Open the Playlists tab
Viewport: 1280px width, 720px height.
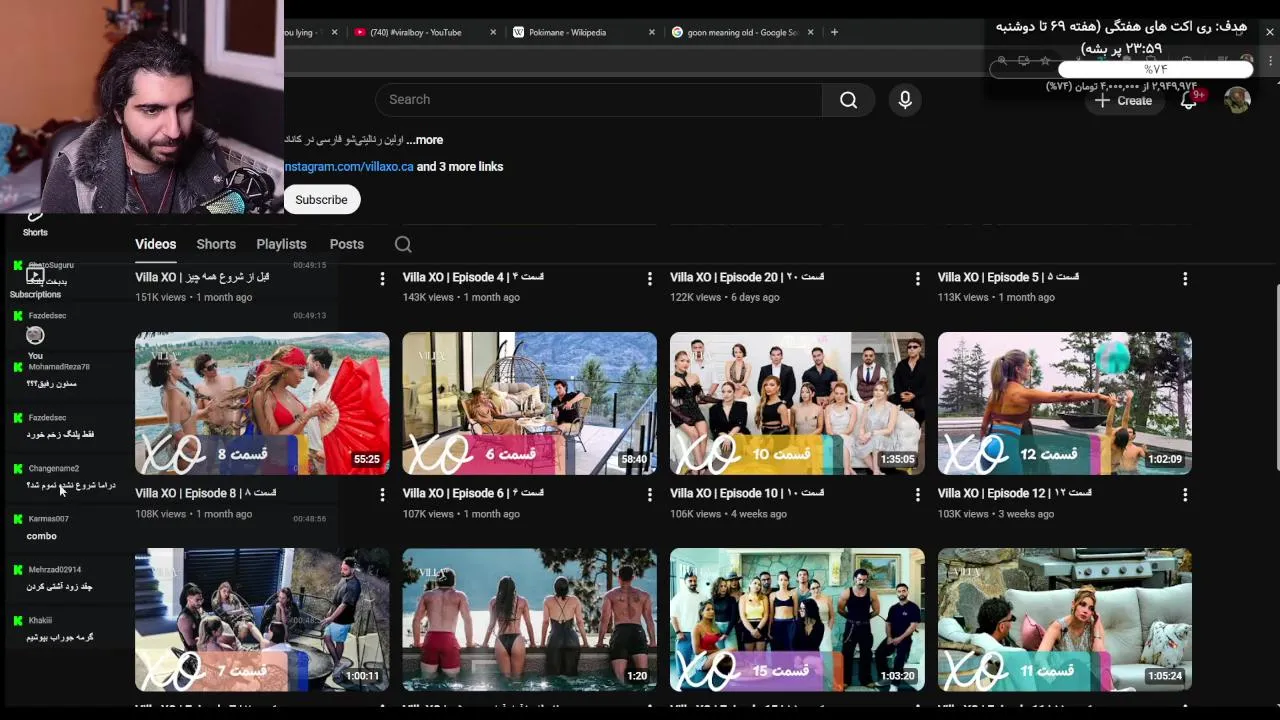[281, 244]
